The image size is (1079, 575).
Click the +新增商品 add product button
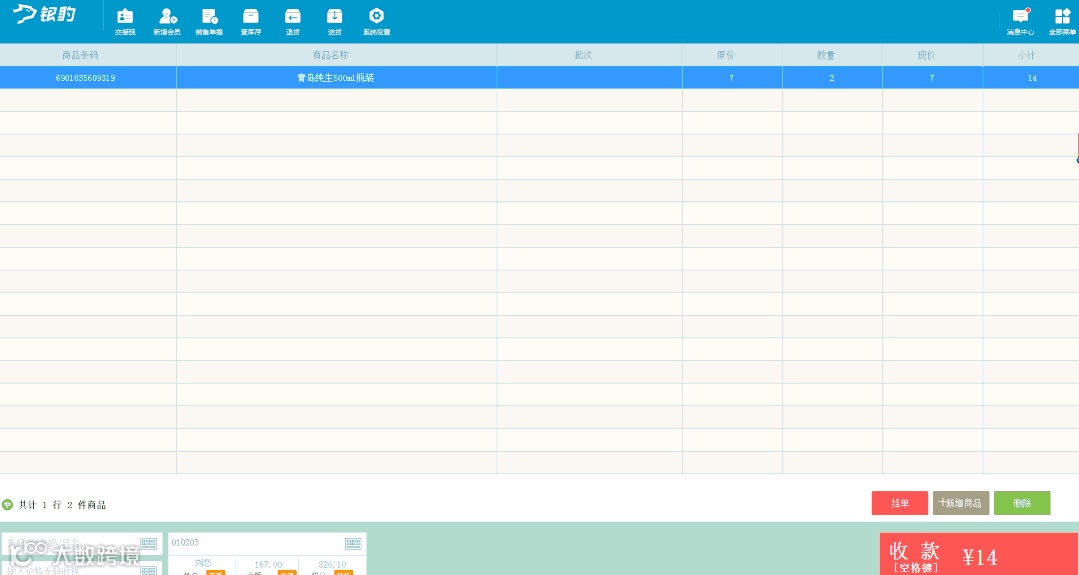(961, 503)
